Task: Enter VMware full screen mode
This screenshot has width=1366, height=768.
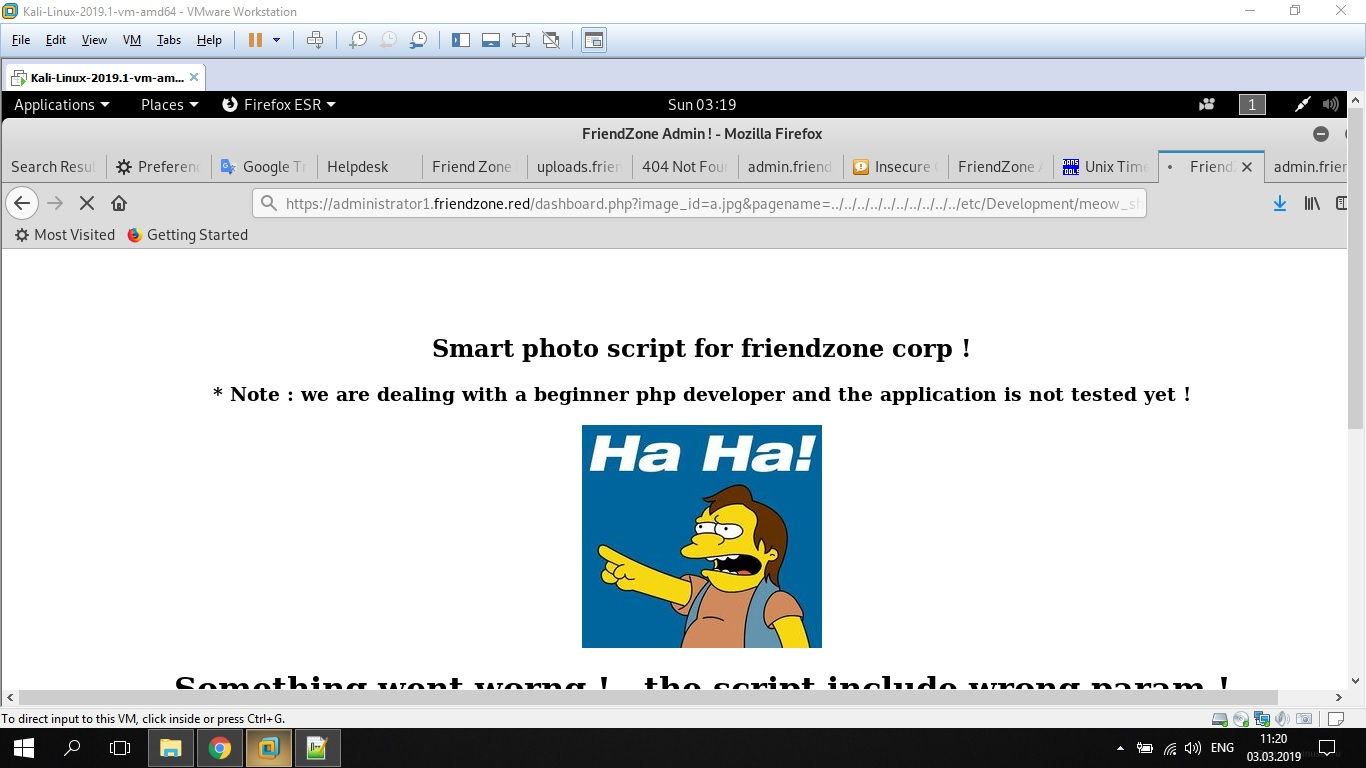Action: tap(520, 40)
